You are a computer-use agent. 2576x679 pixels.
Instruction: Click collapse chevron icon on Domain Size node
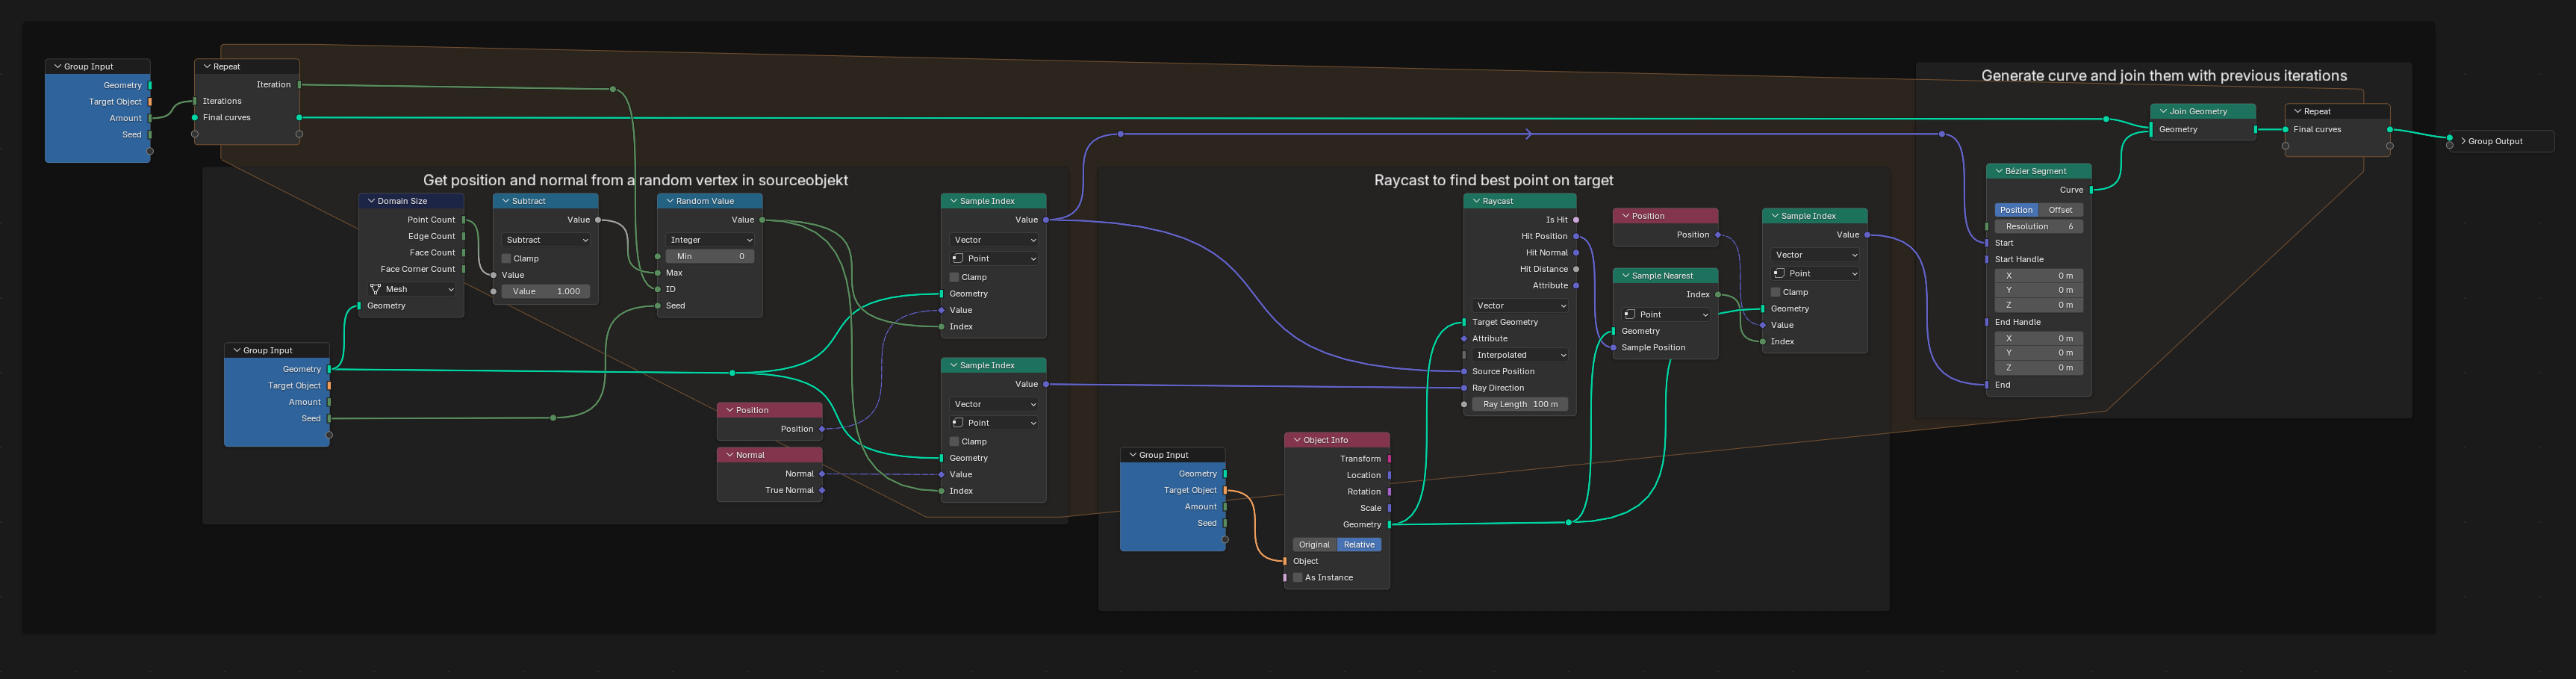[x=371, y=201]
